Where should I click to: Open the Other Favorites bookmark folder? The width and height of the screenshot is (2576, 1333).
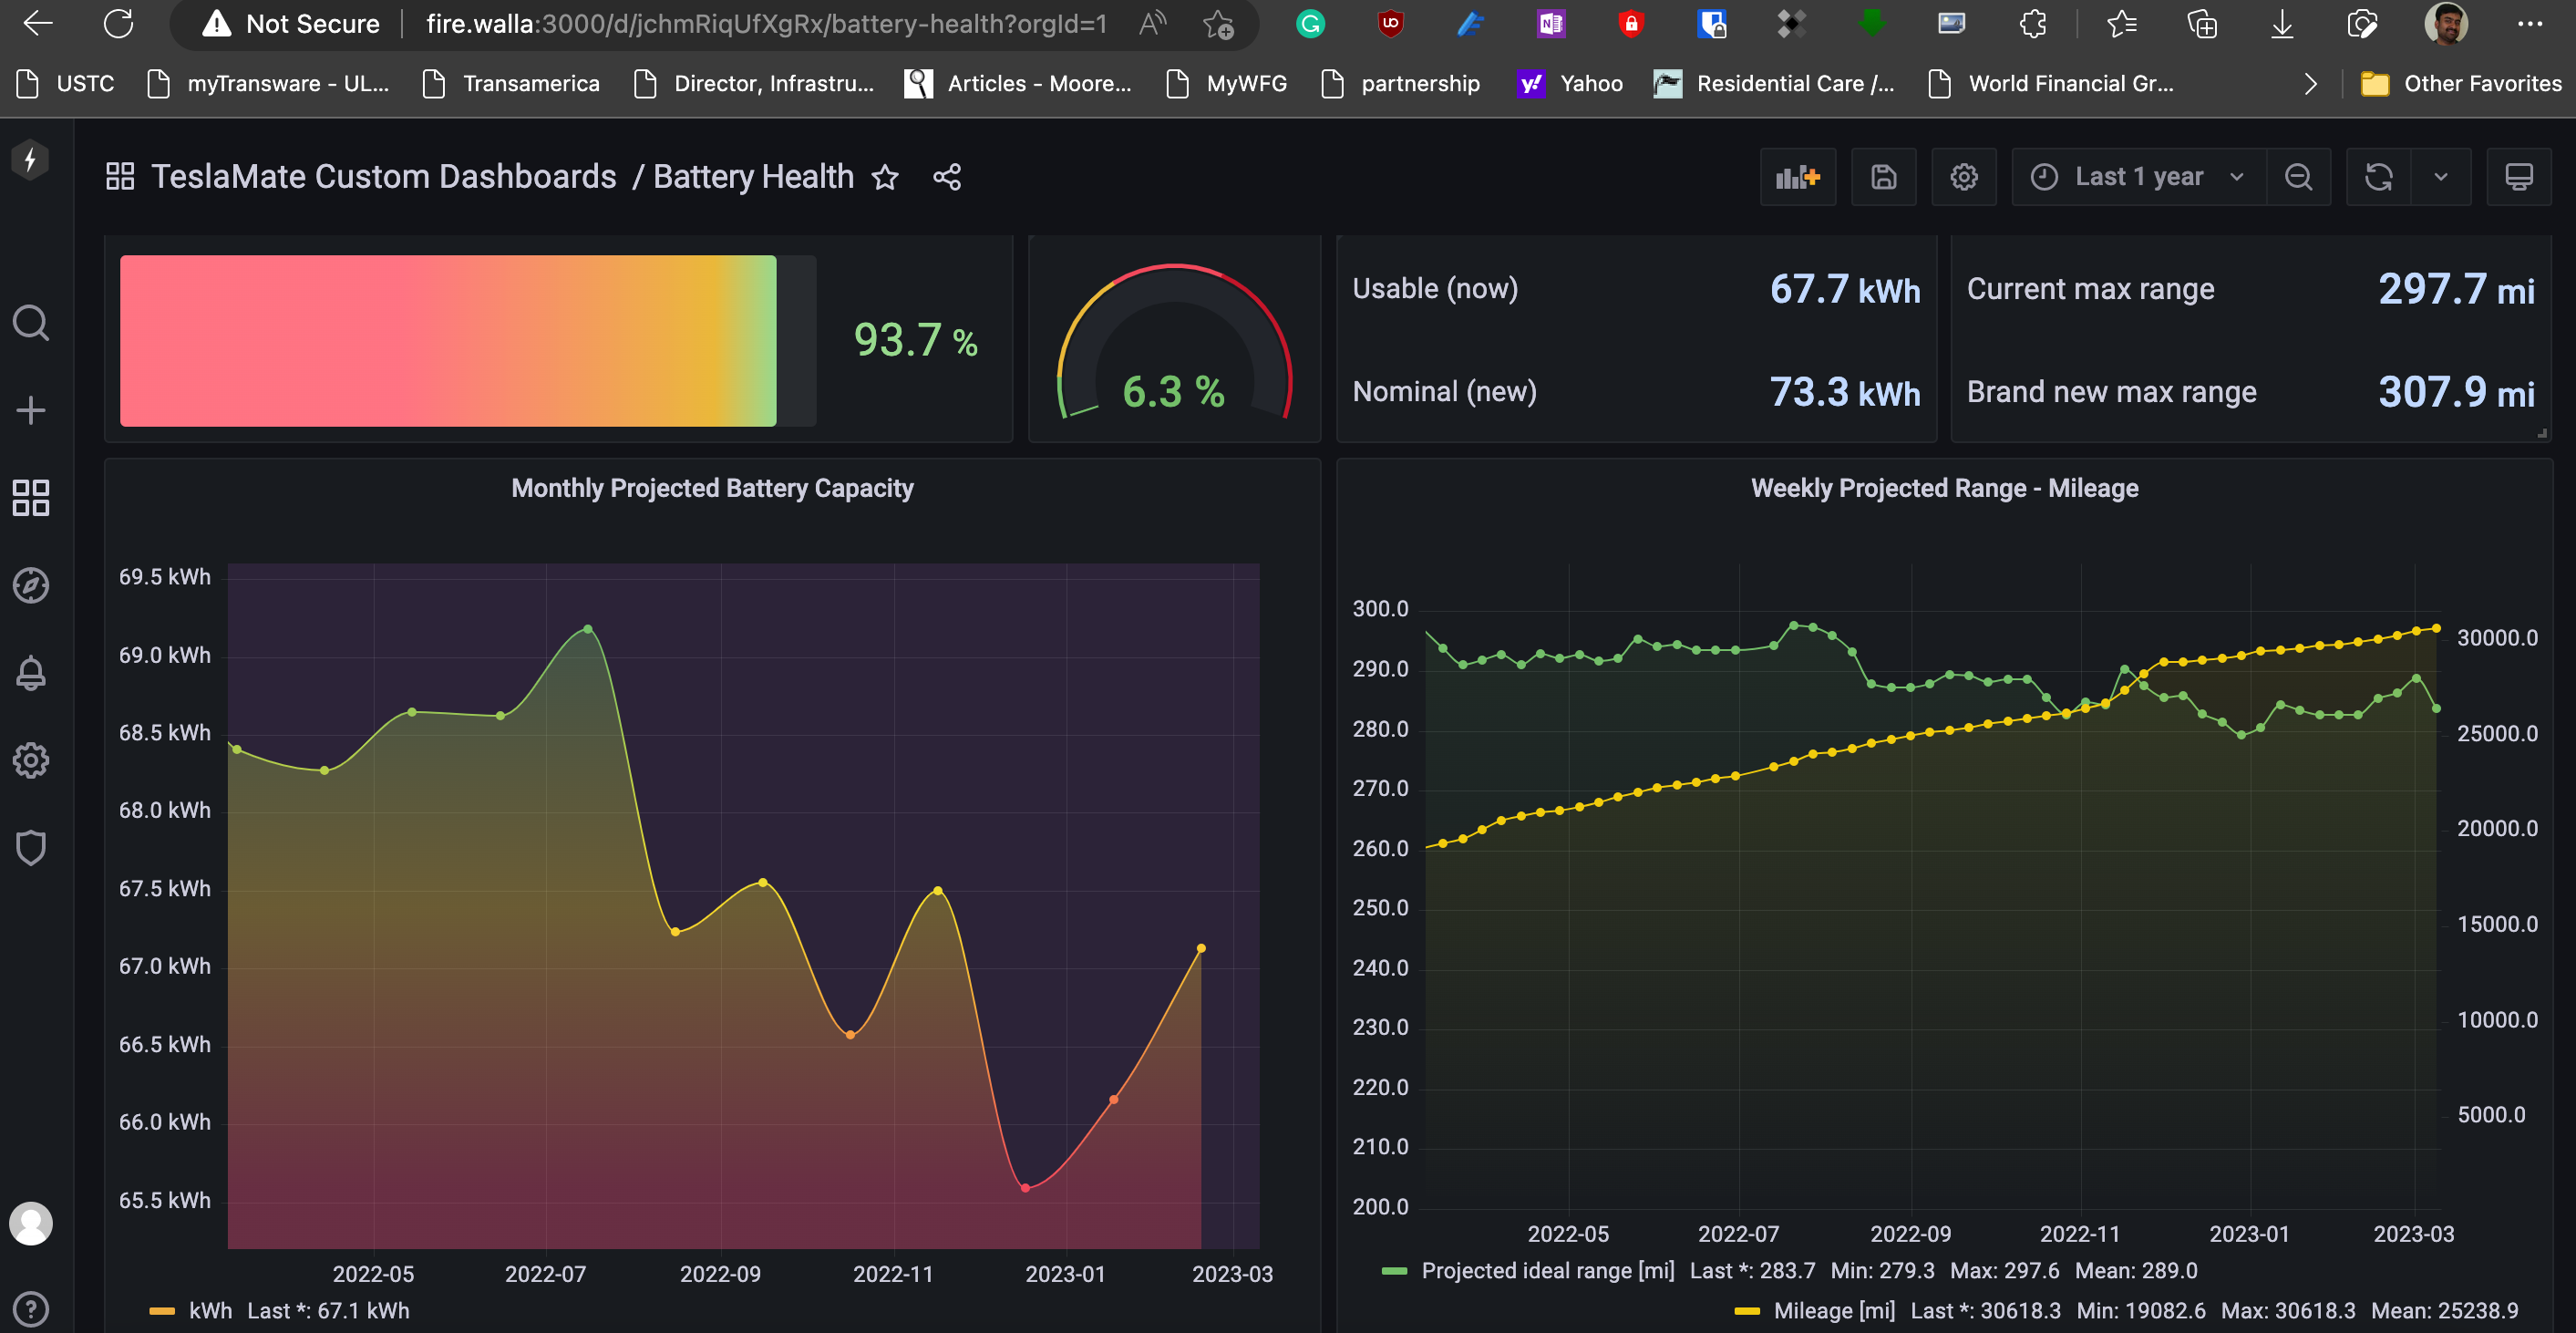coord(2460,84)
